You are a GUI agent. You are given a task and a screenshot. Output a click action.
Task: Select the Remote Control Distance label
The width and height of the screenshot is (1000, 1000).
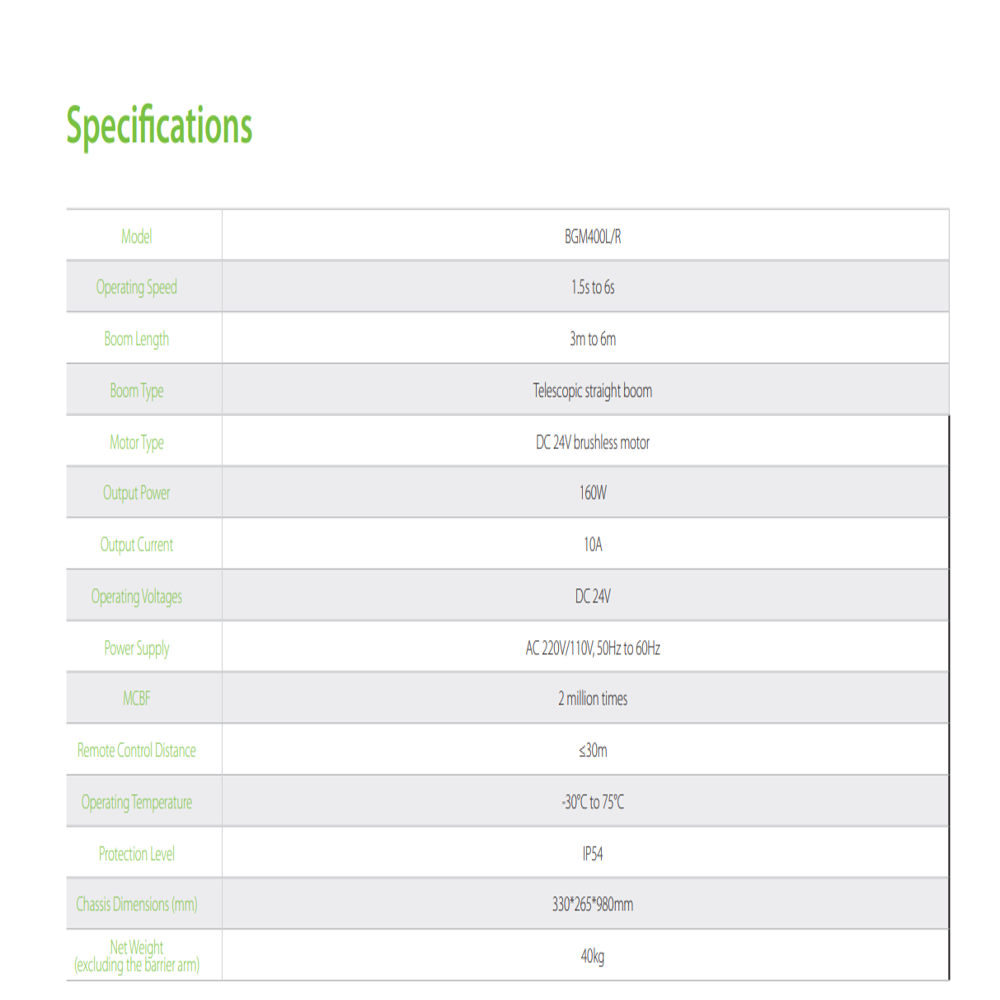[136, 751]
